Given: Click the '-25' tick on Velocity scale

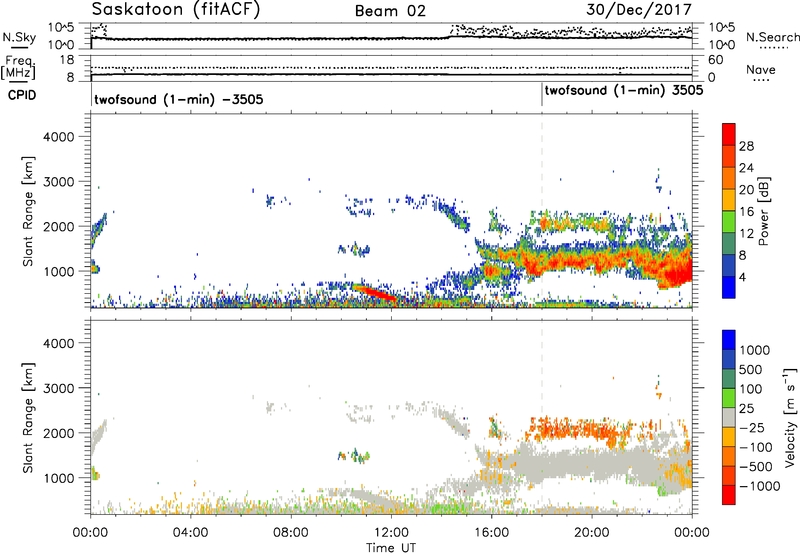Looking at the screenshot, I should click(752, 427).
